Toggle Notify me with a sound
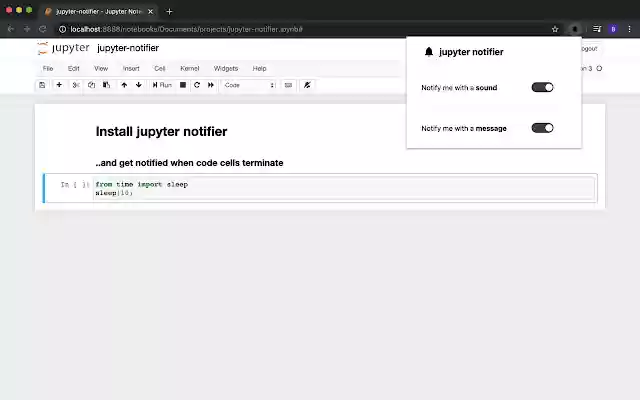 pos(542,87)
